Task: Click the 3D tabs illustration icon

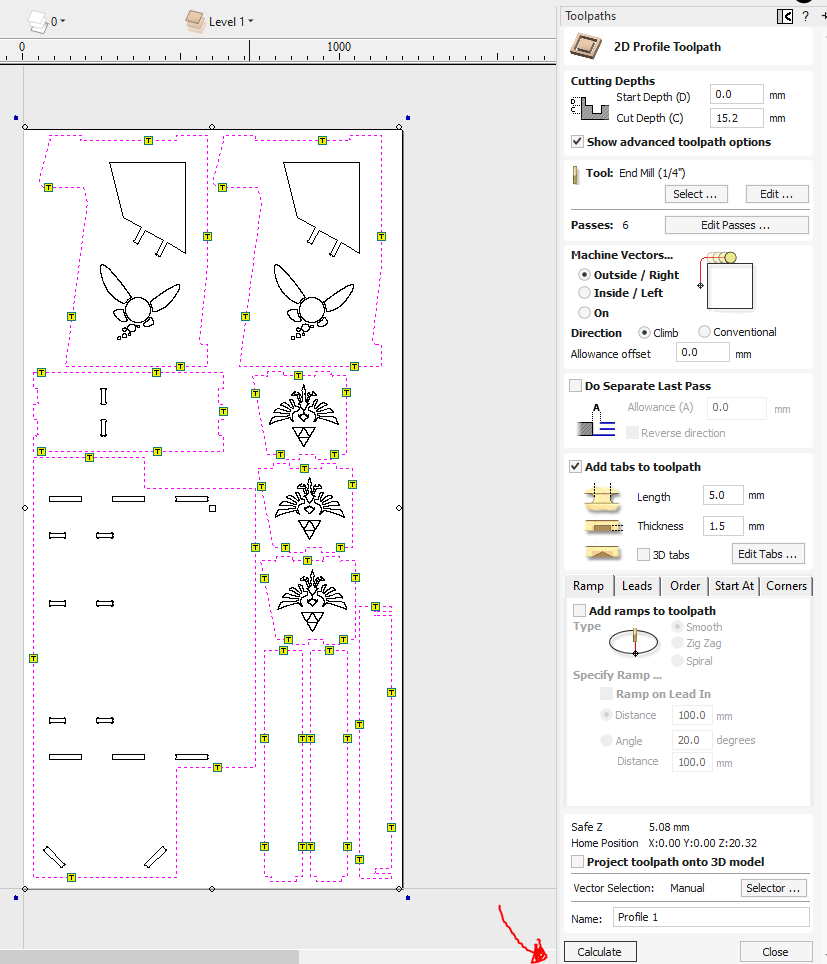Action: pos(602,553)
